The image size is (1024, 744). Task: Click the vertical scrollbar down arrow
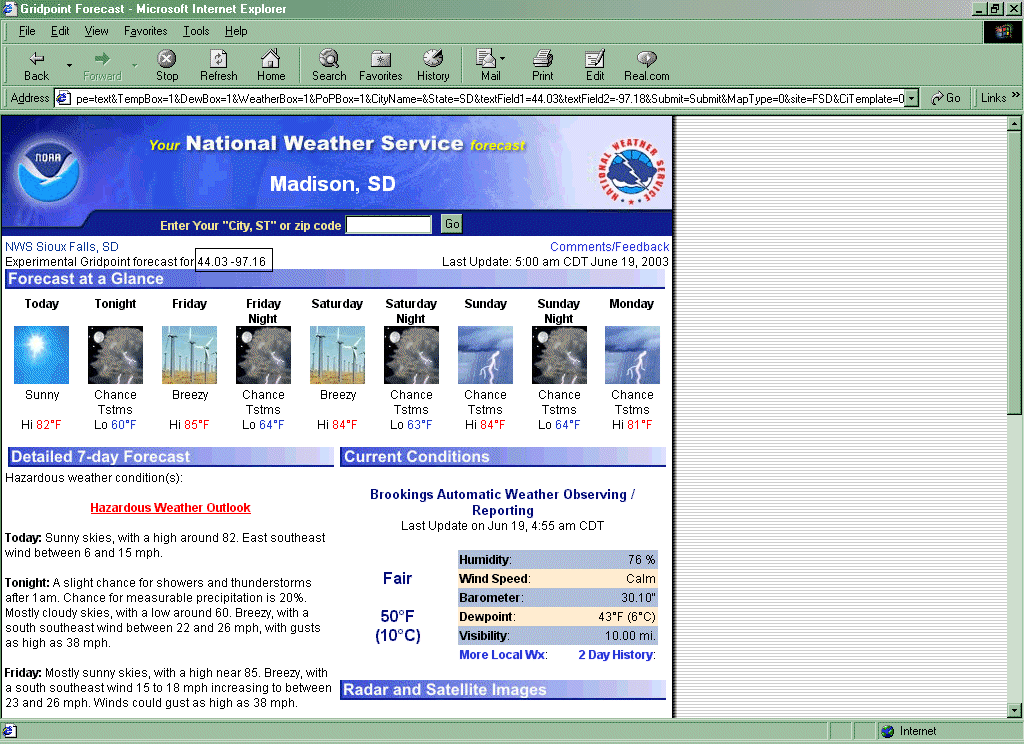click(x=1014, y=710)
